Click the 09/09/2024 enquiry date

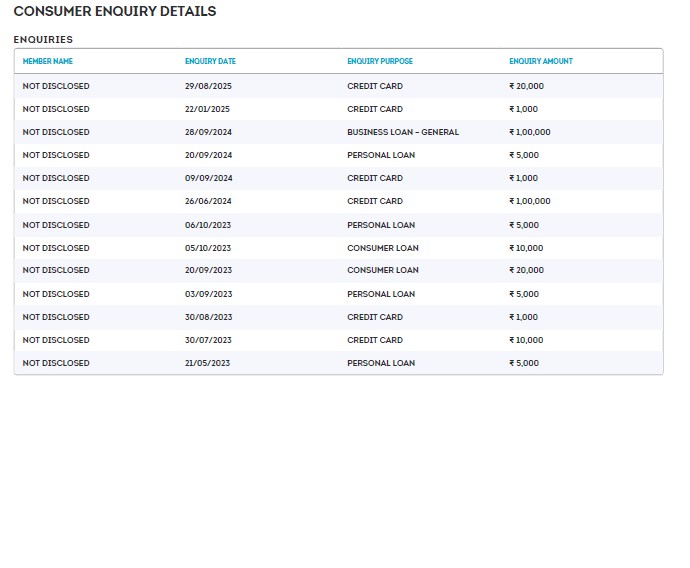tap(208, 178)
